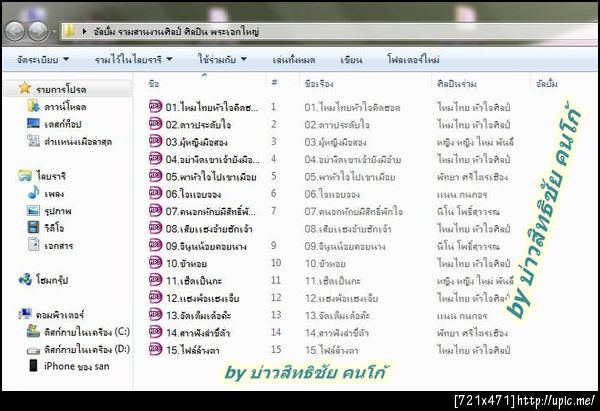Open เดสก์ท็อป desktop in navigation pane

pos(63,124)
